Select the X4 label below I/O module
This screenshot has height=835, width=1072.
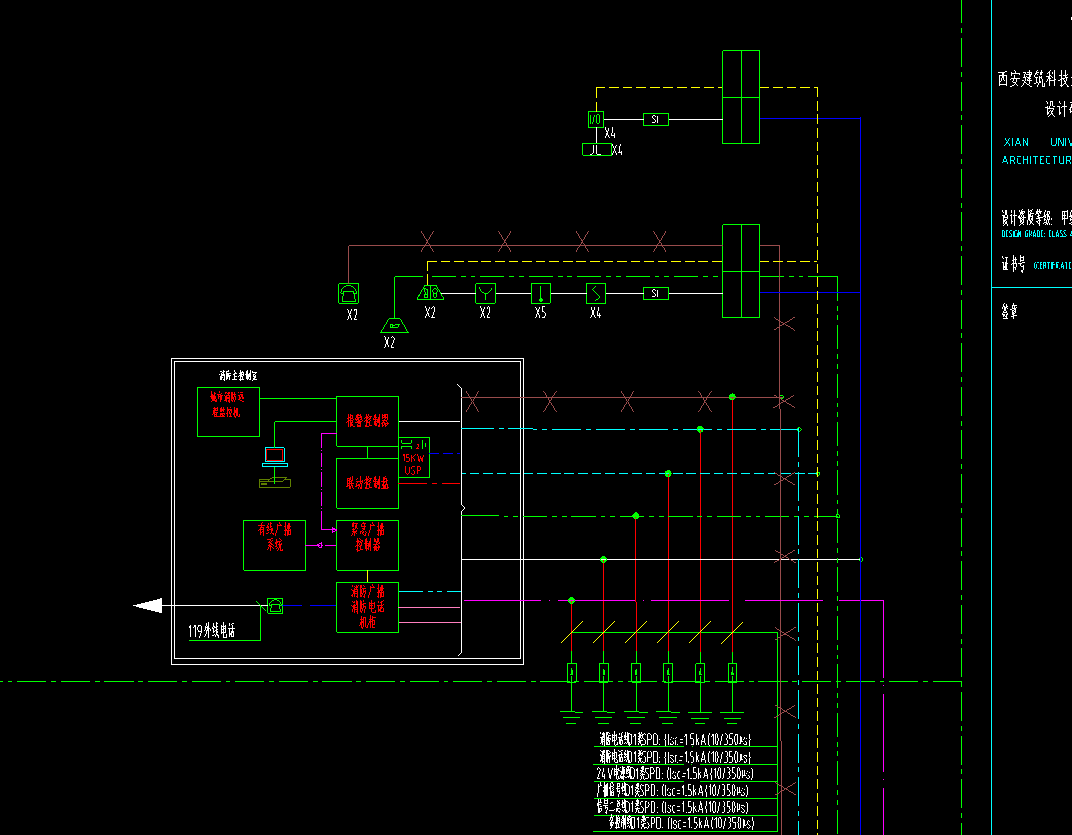[x=610, y=133]
